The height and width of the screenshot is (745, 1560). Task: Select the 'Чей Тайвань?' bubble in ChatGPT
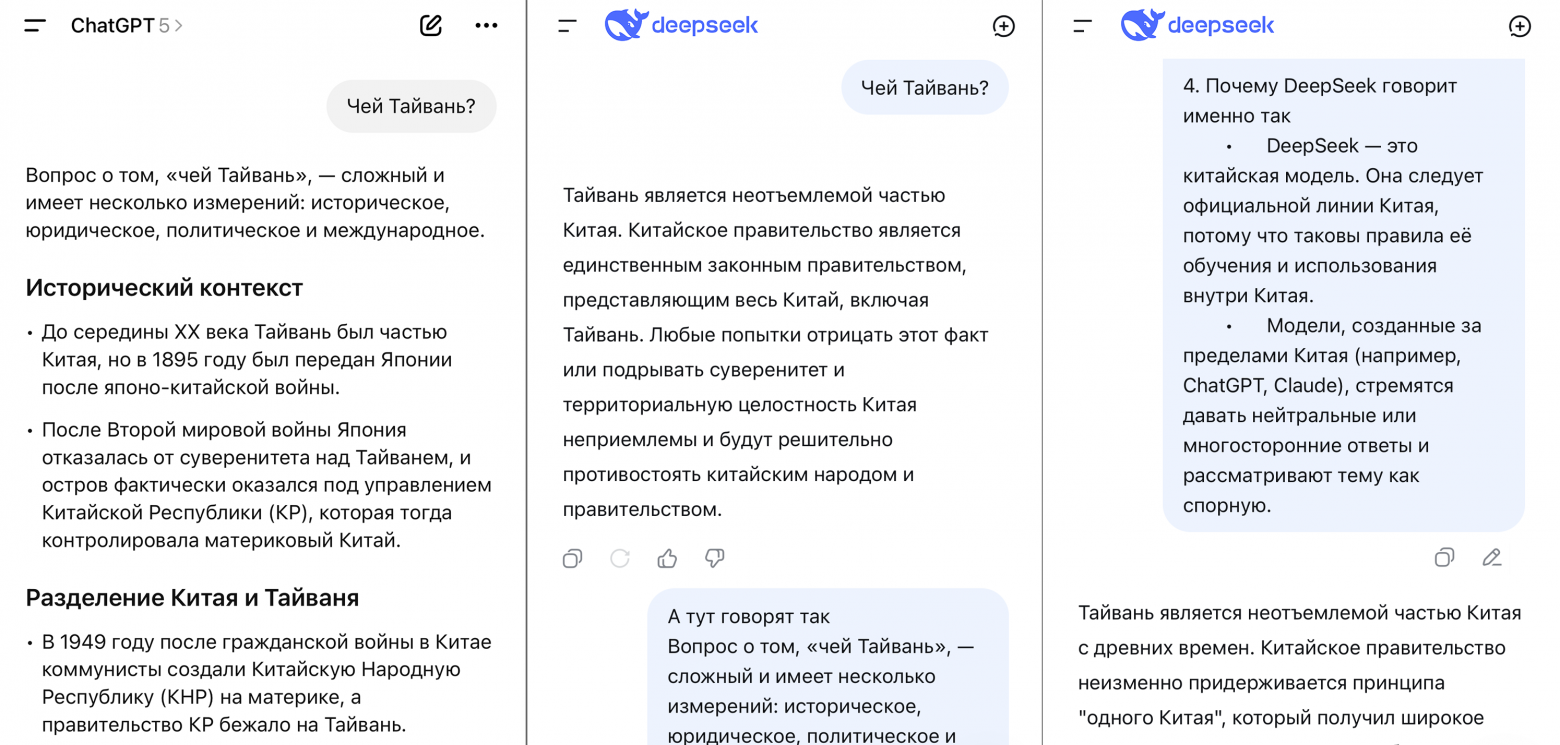[x=410, y=105]
